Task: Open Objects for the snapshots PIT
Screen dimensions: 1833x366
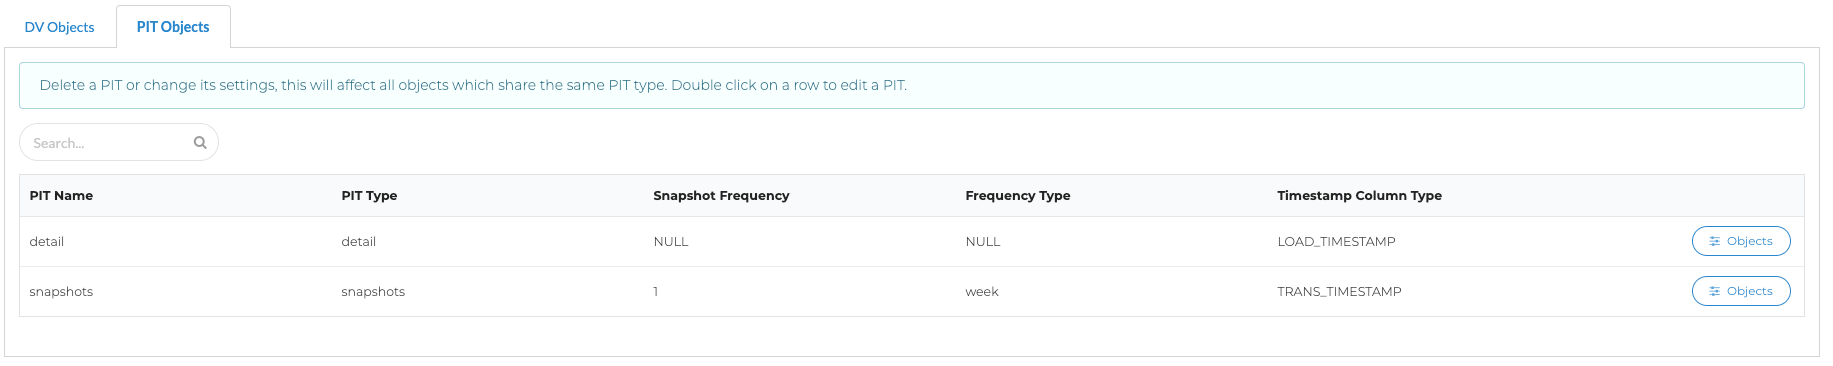Action: coord(1741,291)
